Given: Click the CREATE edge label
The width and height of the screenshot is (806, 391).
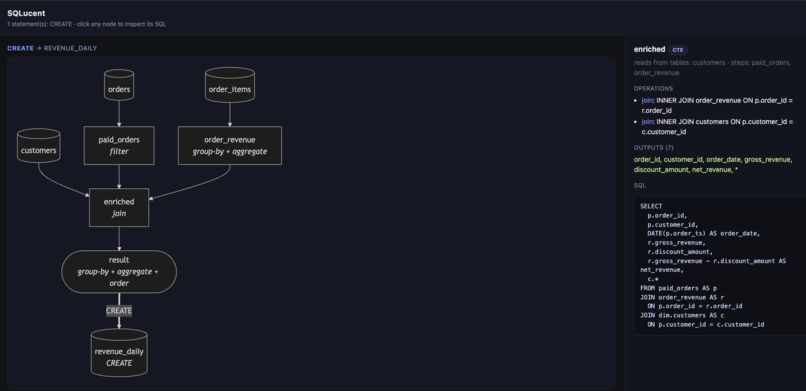Looking at the screenshot, I should pos(119,311).
